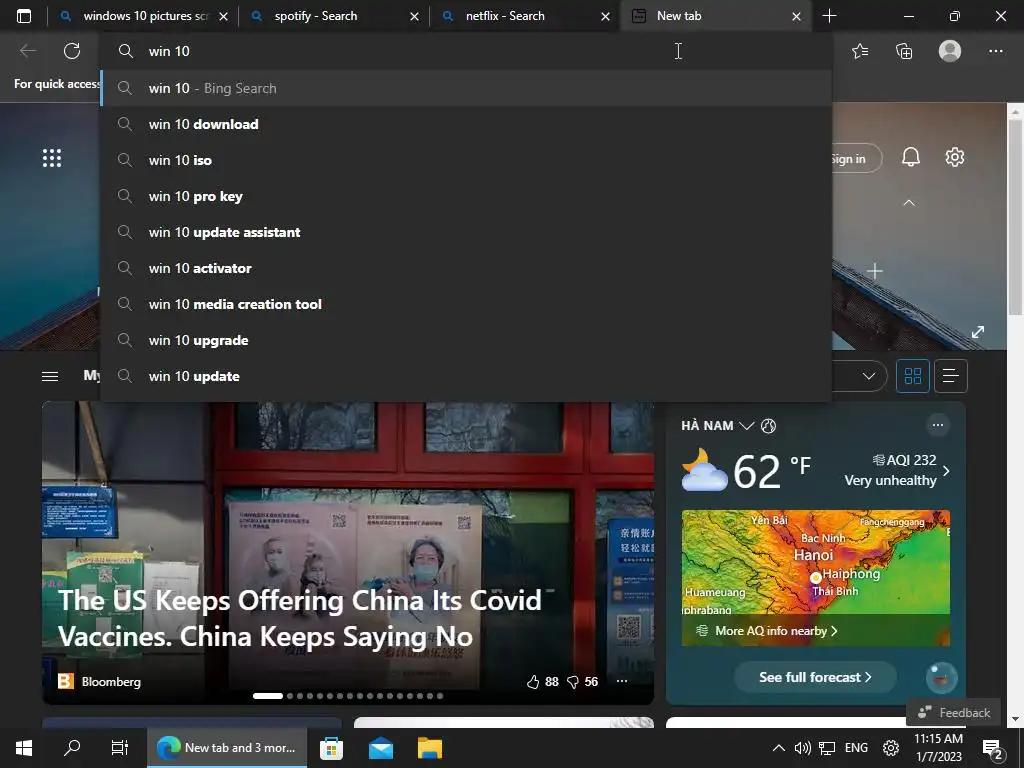Open volume control in tray

coord(803,748)
